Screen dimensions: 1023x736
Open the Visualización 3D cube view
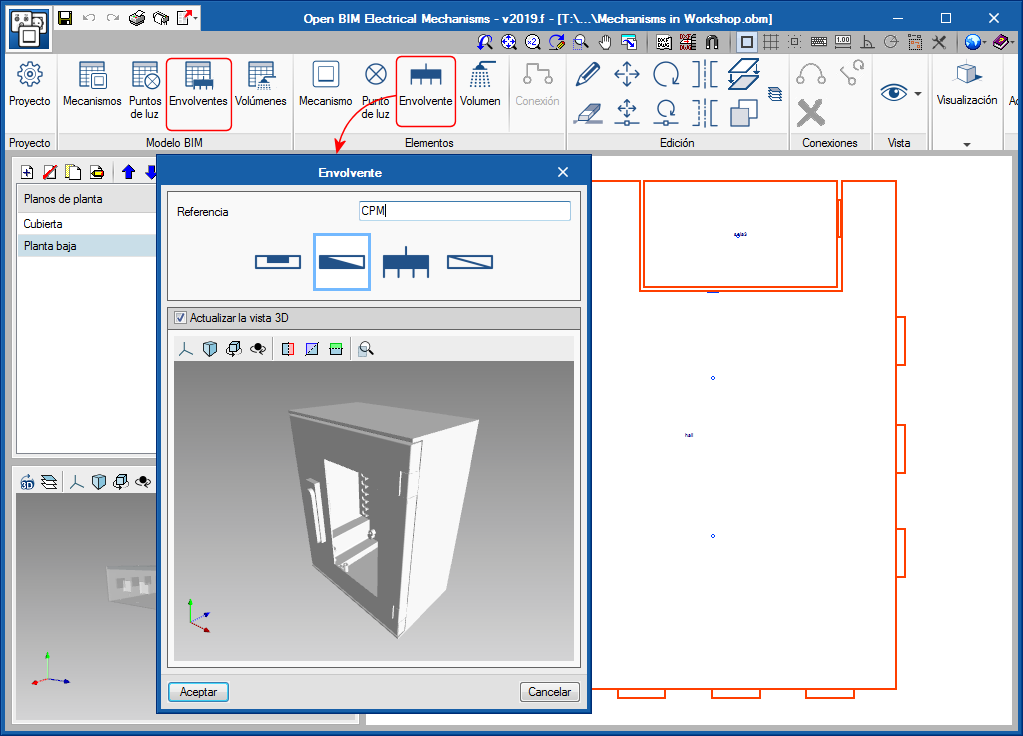pyautogui.click(x=967, y=83)
